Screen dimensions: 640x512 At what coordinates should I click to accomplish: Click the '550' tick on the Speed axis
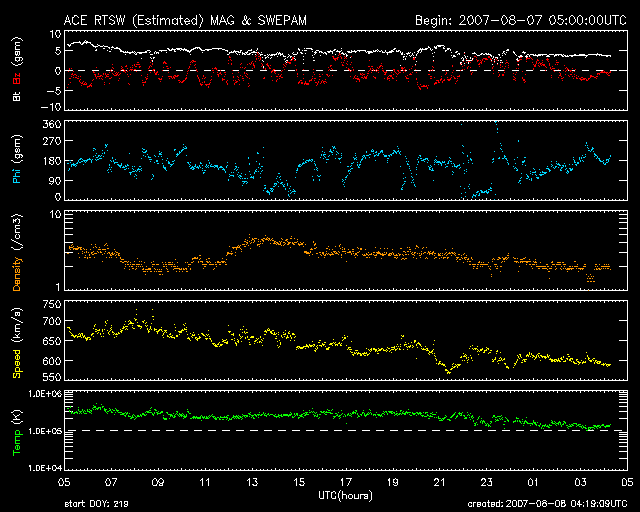tap(52, 377)
